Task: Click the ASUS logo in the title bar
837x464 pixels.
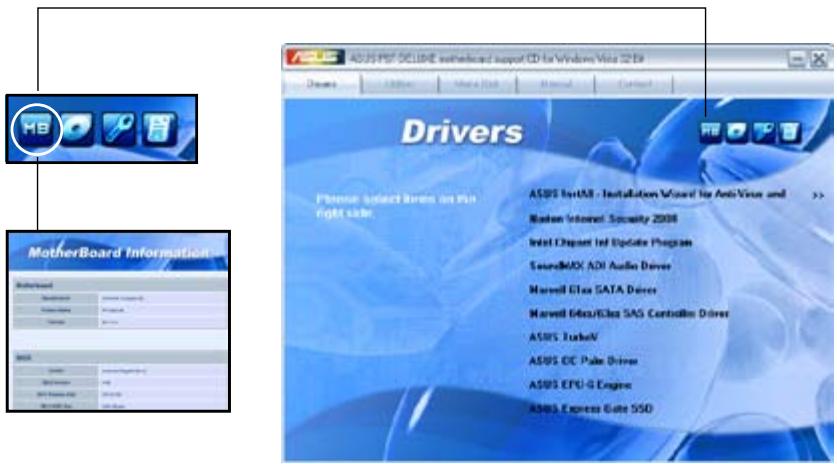Action: pos(314,58)
